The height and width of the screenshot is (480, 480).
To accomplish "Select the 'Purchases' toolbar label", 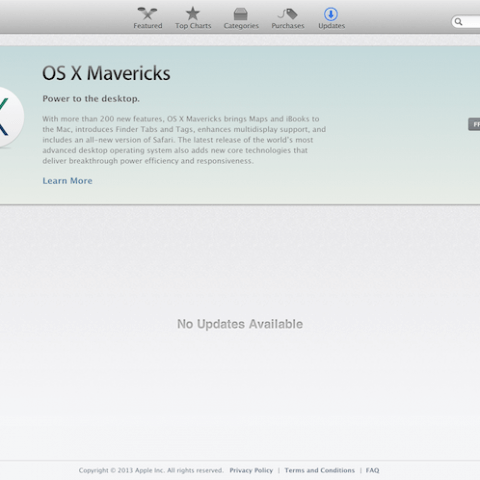I will tap(288, 26).
